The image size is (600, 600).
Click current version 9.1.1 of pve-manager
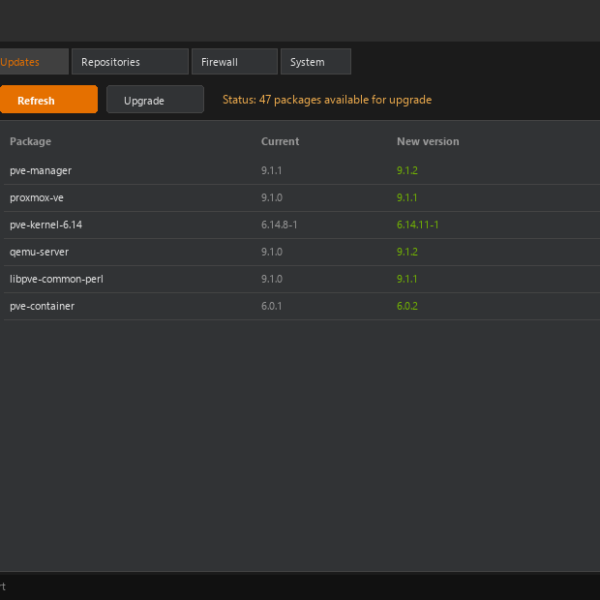tap(271, 171)
